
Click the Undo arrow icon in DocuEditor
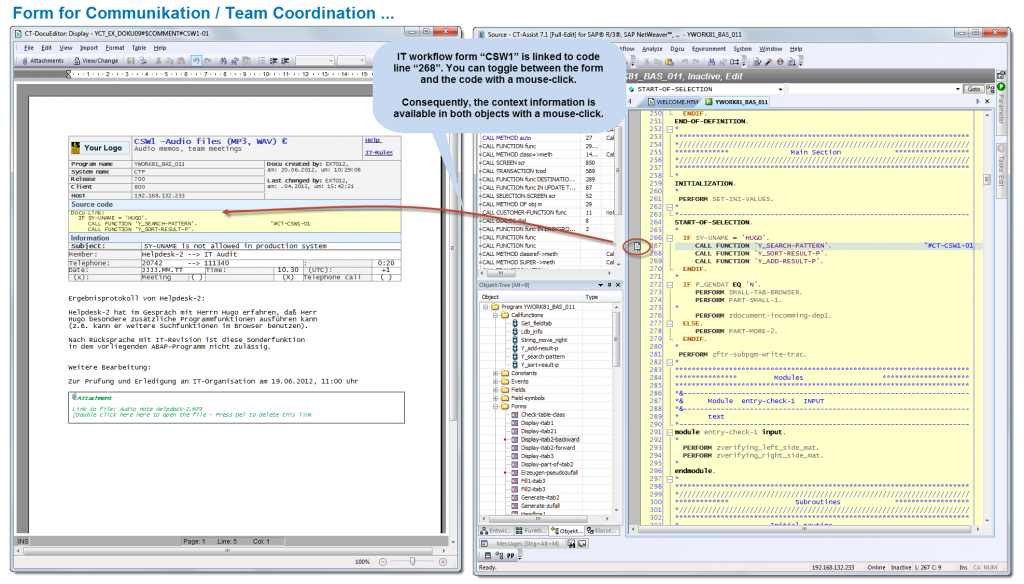(x=196, y=60)
